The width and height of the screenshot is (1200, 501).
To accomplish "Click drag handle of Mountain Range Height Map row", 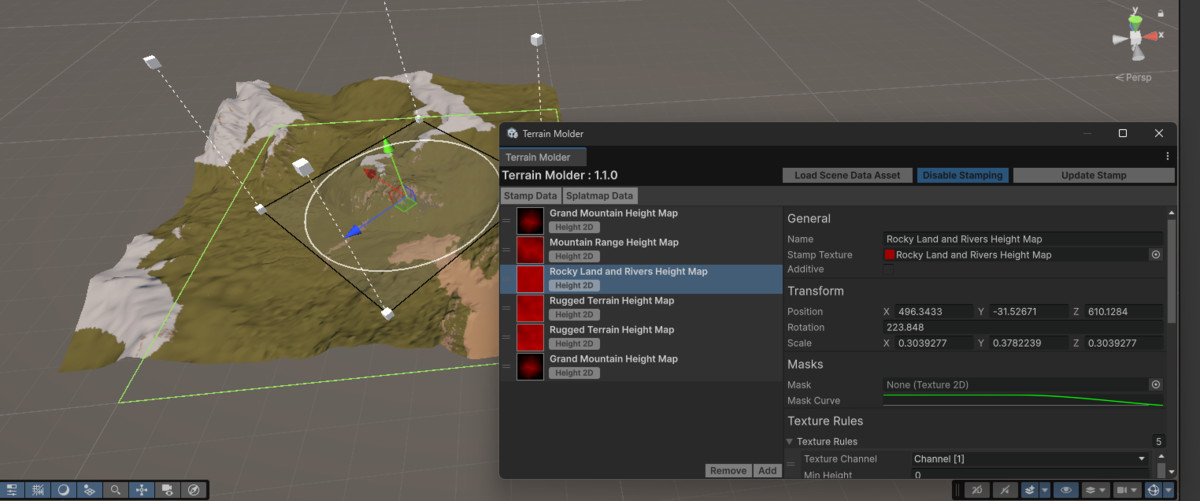I will point(507,250).
